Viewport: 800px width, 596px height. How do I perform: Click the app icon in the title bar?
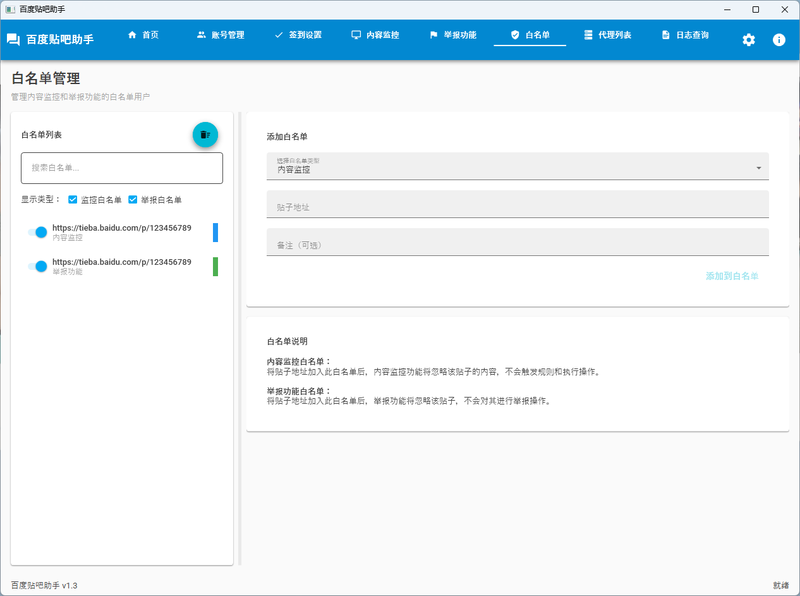click(10, 9)
